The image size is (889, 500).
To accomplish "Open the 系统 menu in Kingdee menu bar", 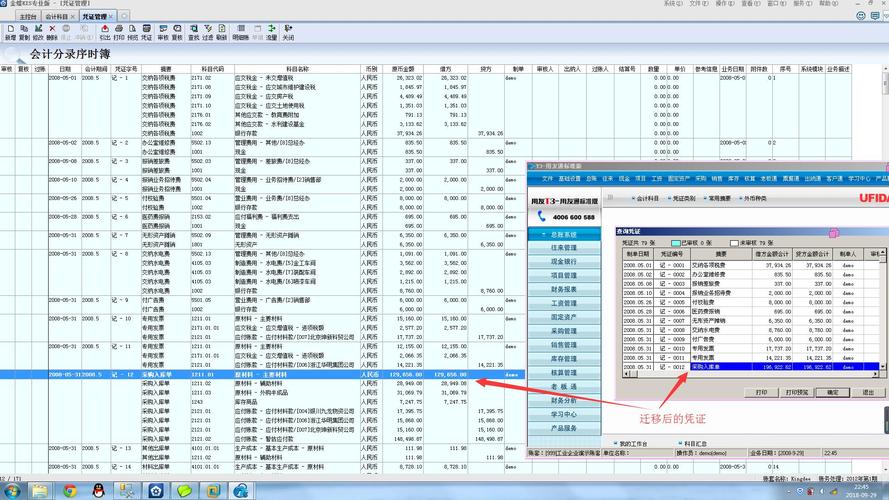I will [673, 3].
